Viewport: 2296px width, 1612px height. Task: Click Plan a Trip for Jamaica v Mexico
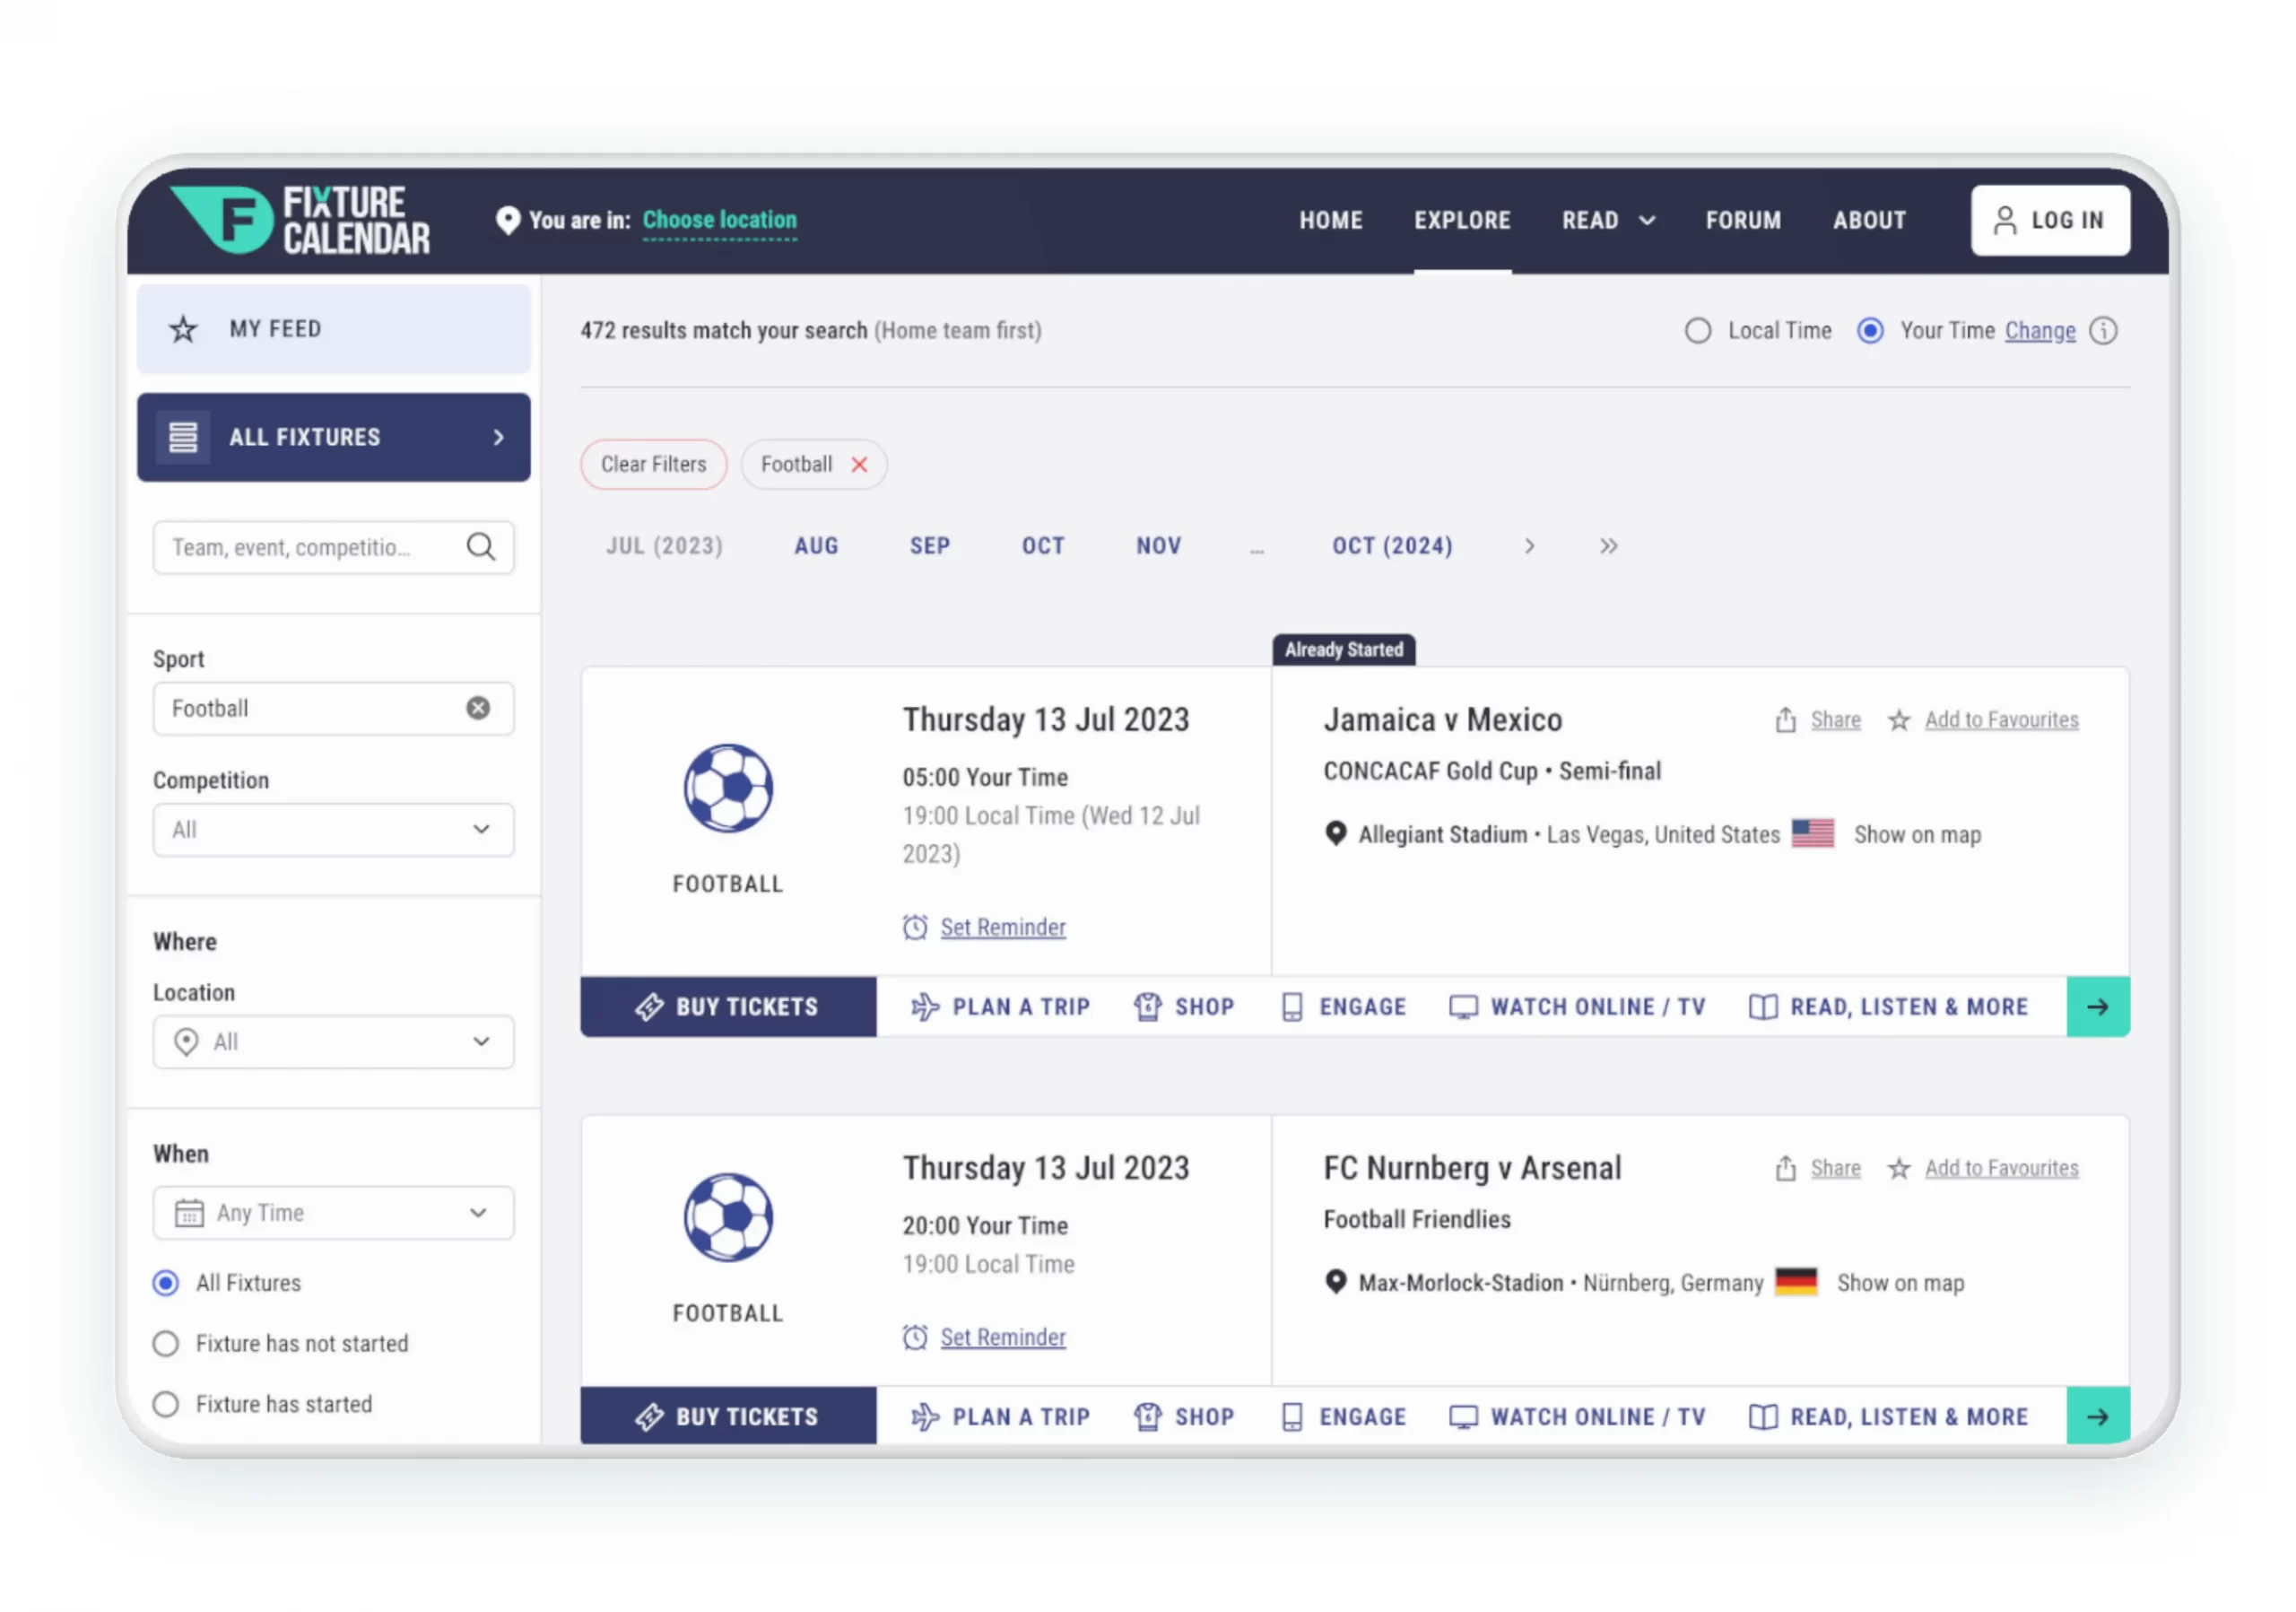tap(1000, 1007)
